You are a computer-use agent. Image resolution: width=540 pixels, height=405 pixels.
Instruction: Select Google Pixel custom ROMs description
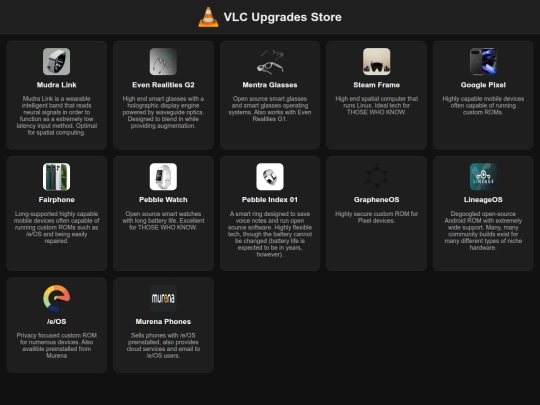pos(483,105)
